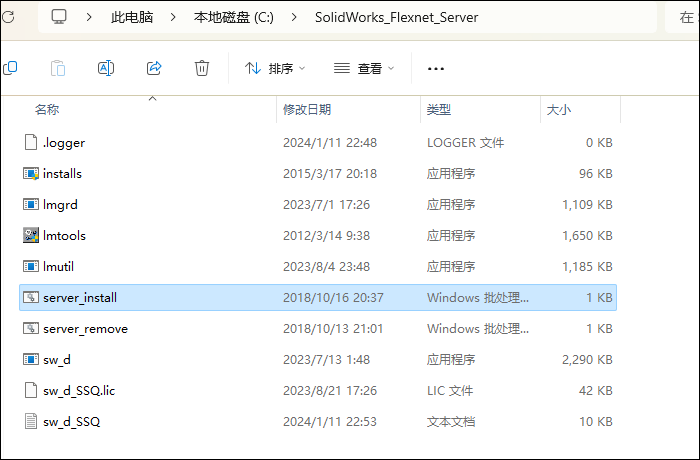Click the lmutil application icon

[x=31, y=266]
